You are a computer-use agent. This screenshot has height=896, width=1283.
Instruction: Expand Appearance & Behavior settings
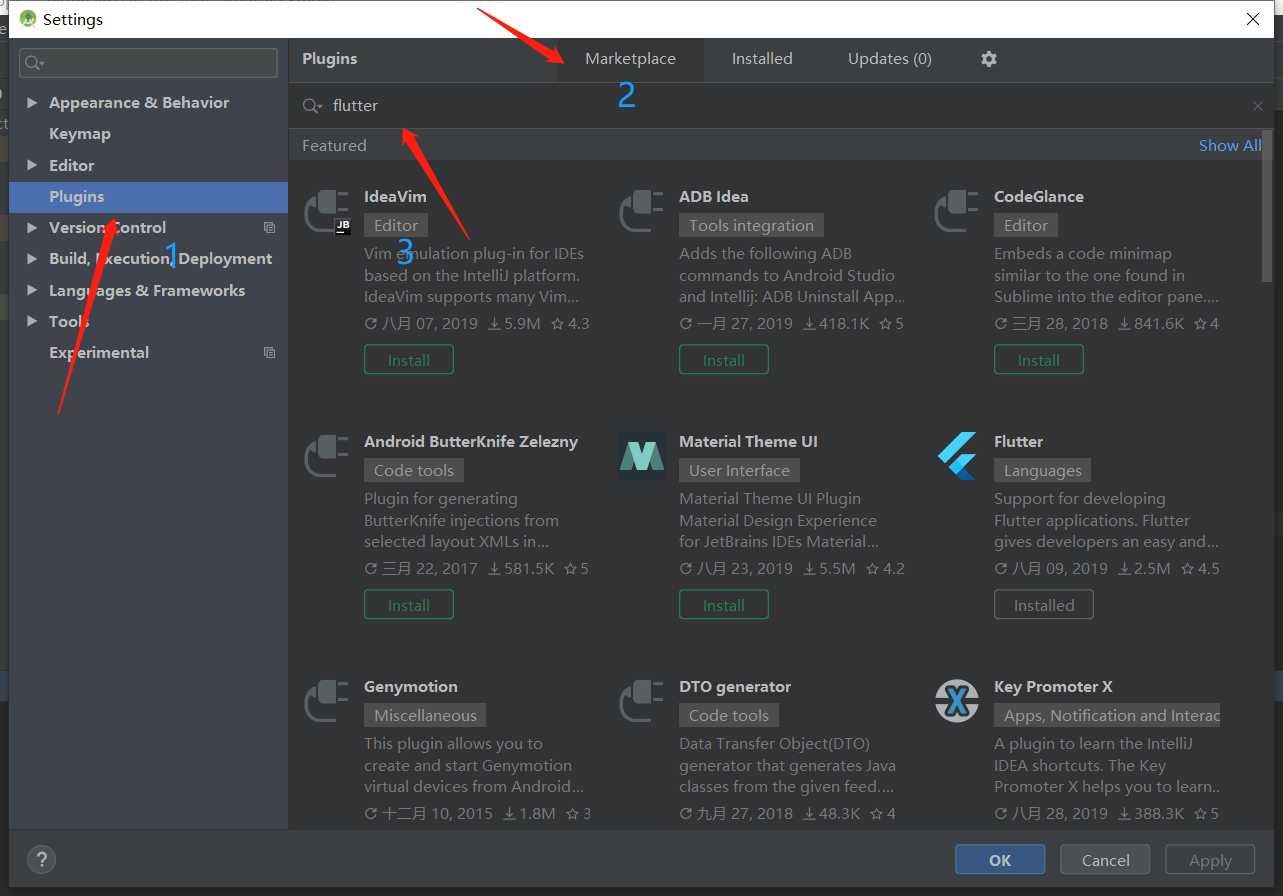click(33, 103)
